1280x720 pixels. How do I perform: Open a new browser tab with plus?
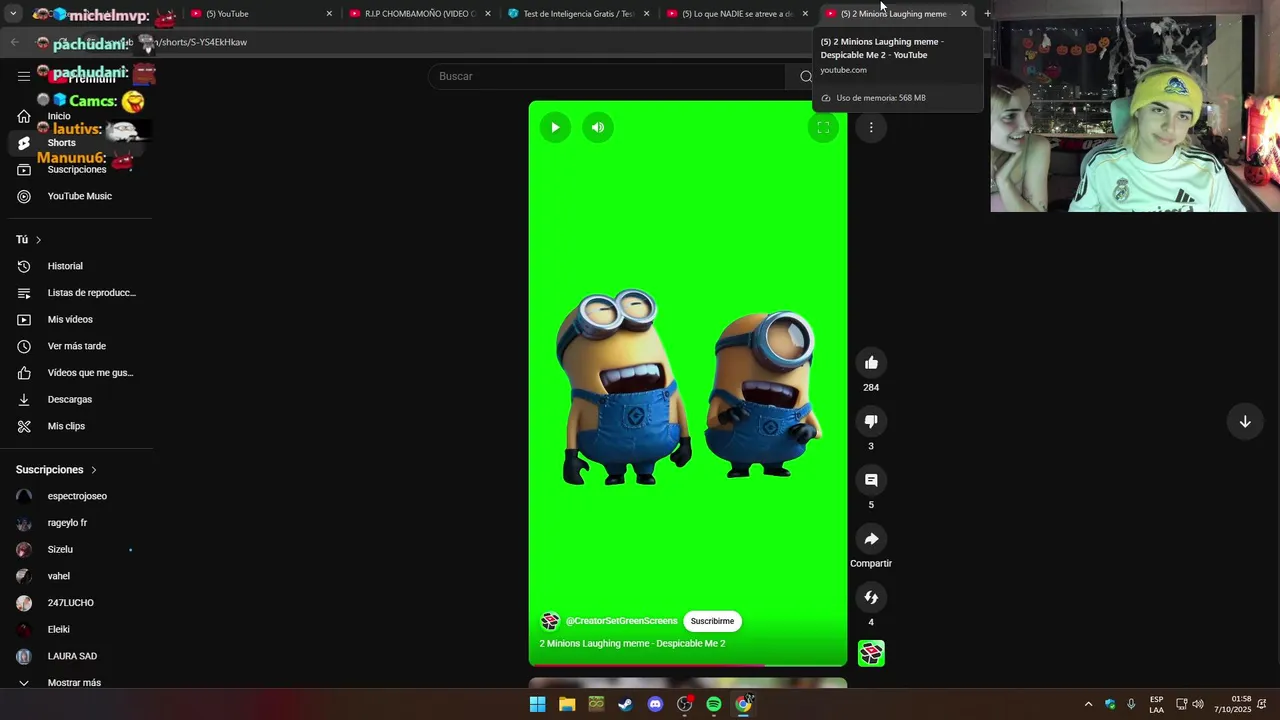coord(987,14)
